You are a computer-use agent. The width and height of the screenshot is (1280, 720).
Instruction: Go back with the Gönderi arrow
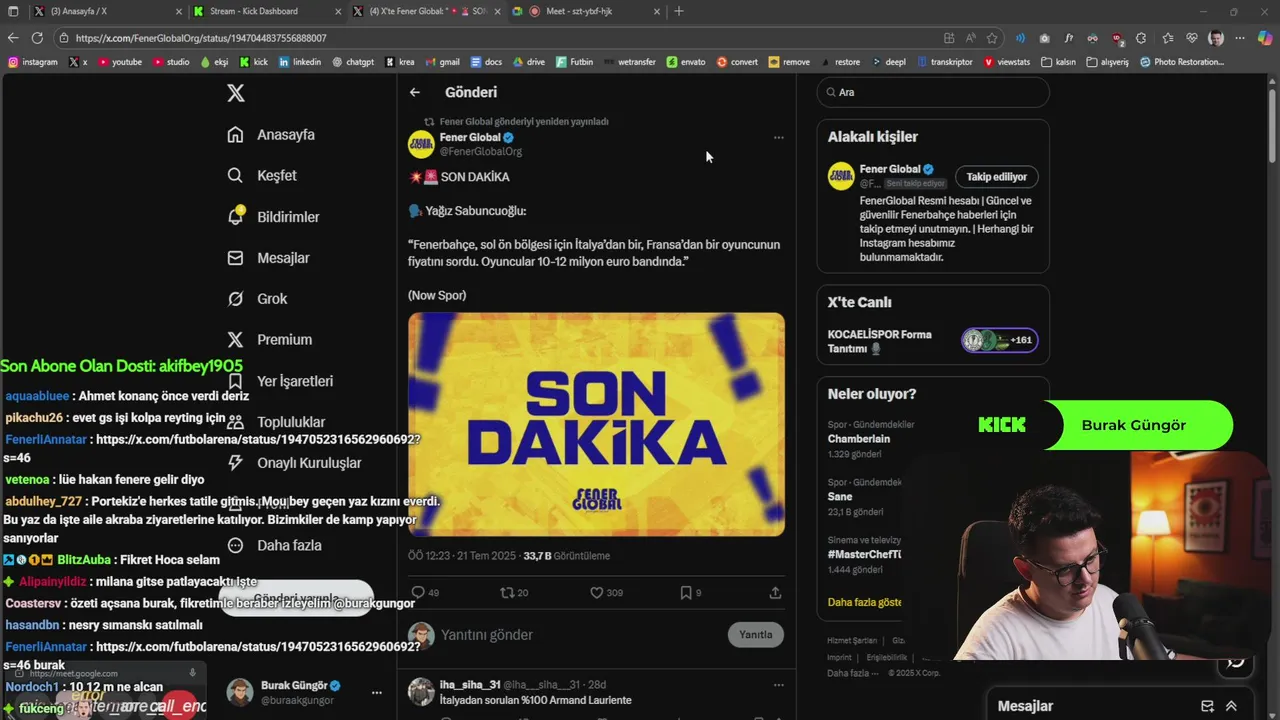415,92
